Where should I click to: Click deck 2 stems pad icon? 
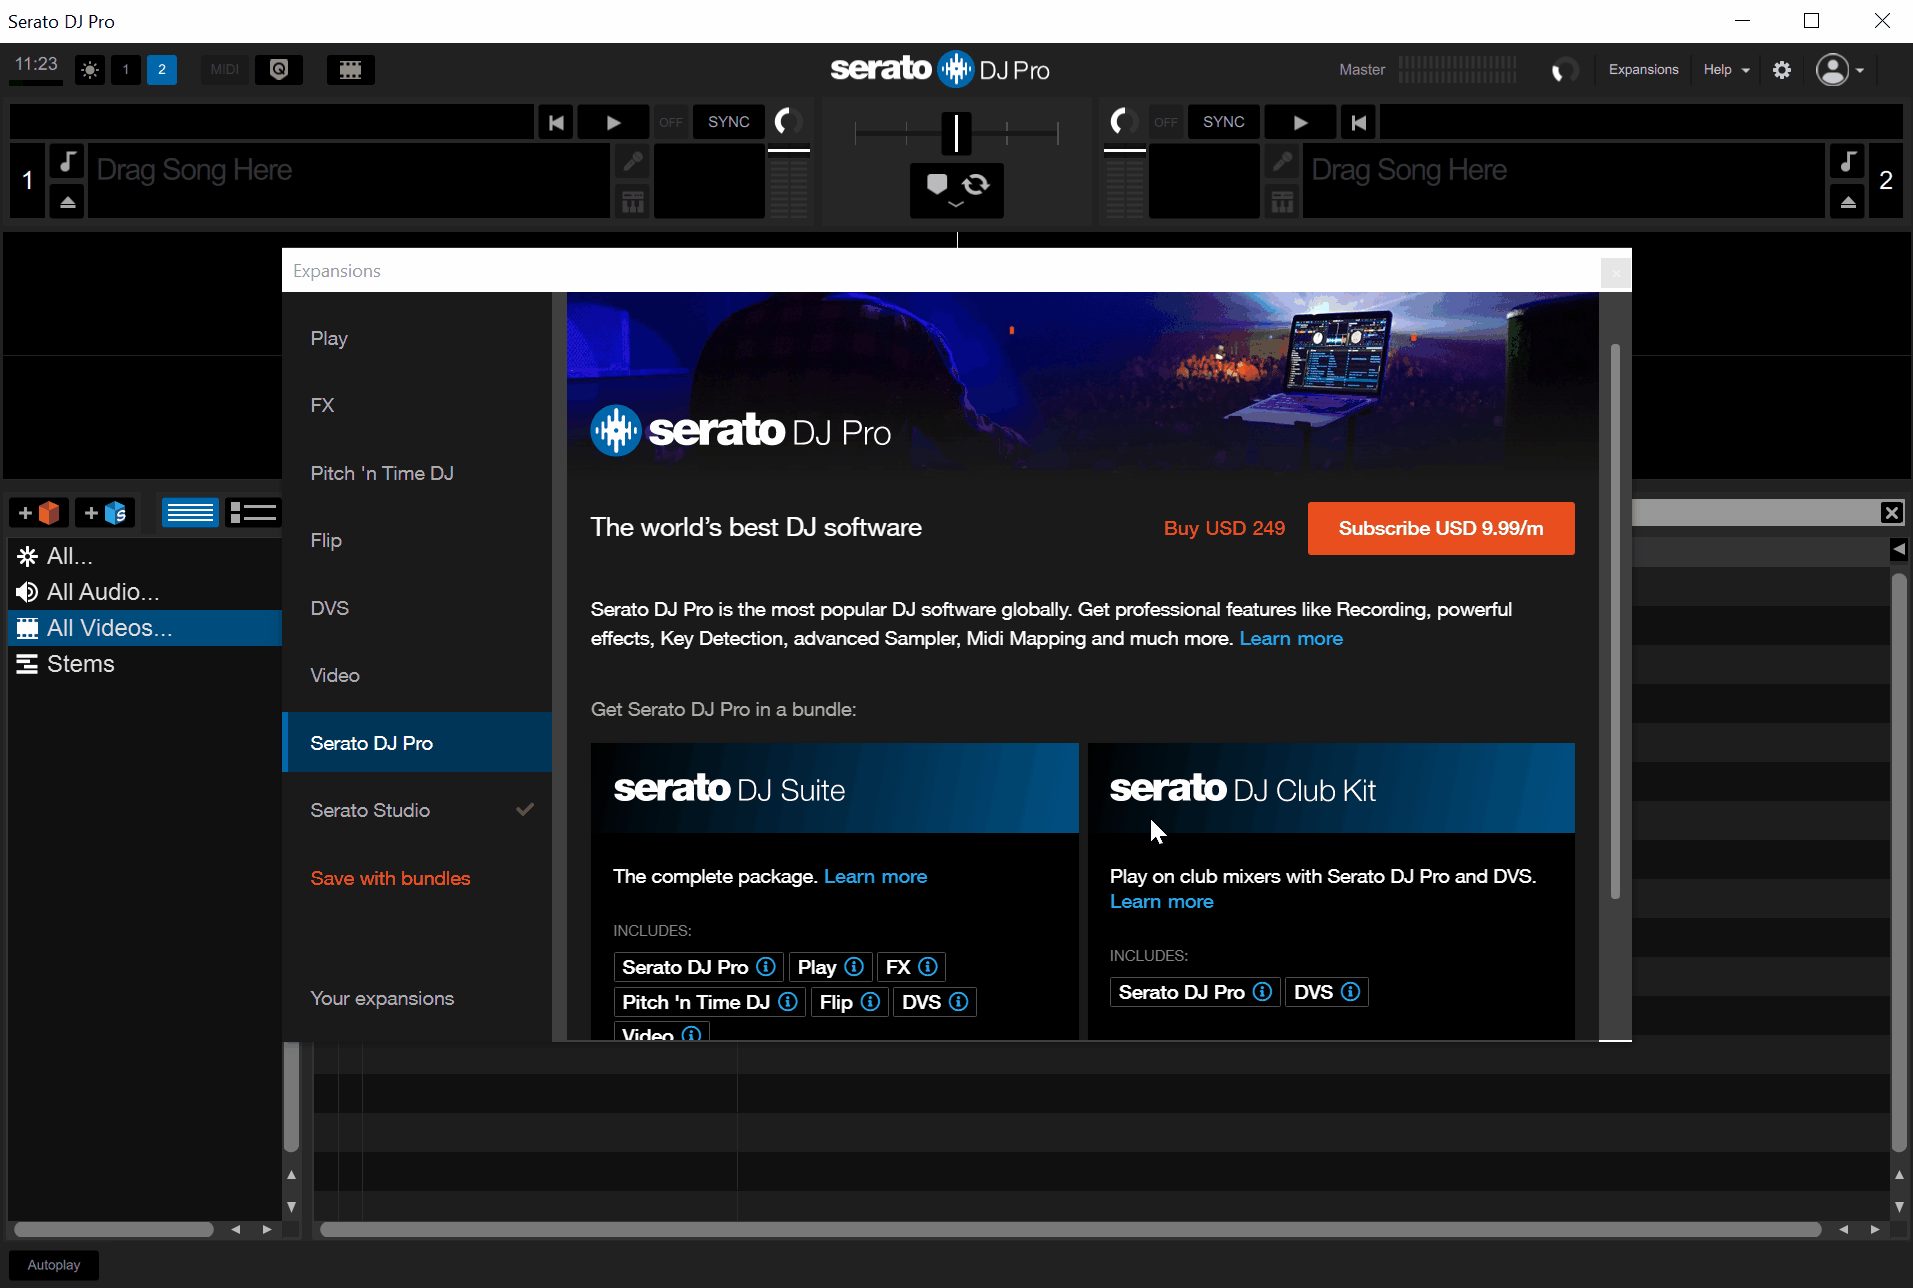click(x=1282, y=202)
